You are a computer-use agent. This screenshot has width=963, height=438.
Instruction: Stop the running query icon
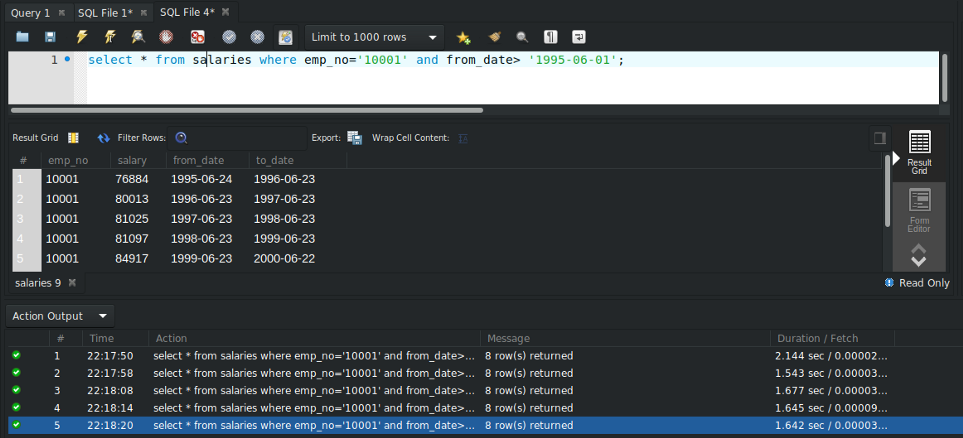(166, 37)
